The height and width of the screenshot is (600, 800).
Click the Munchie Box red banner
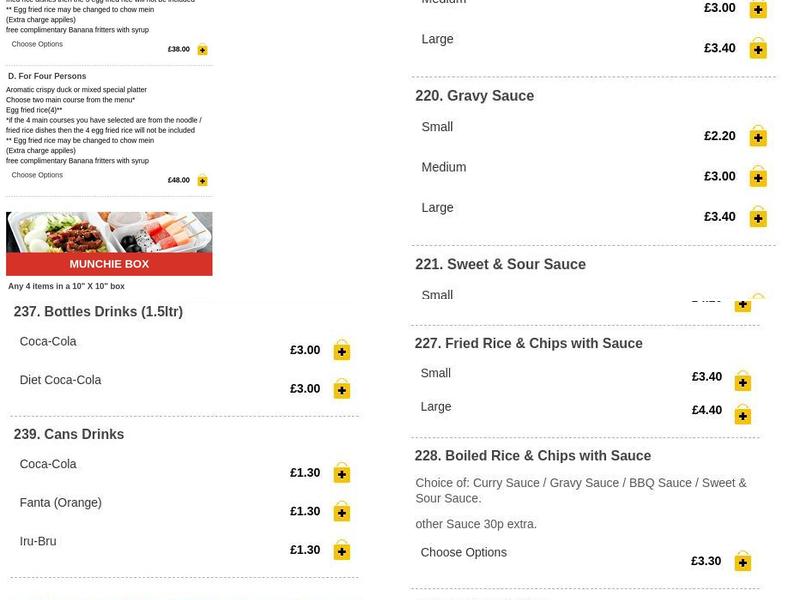pos(109,264)
